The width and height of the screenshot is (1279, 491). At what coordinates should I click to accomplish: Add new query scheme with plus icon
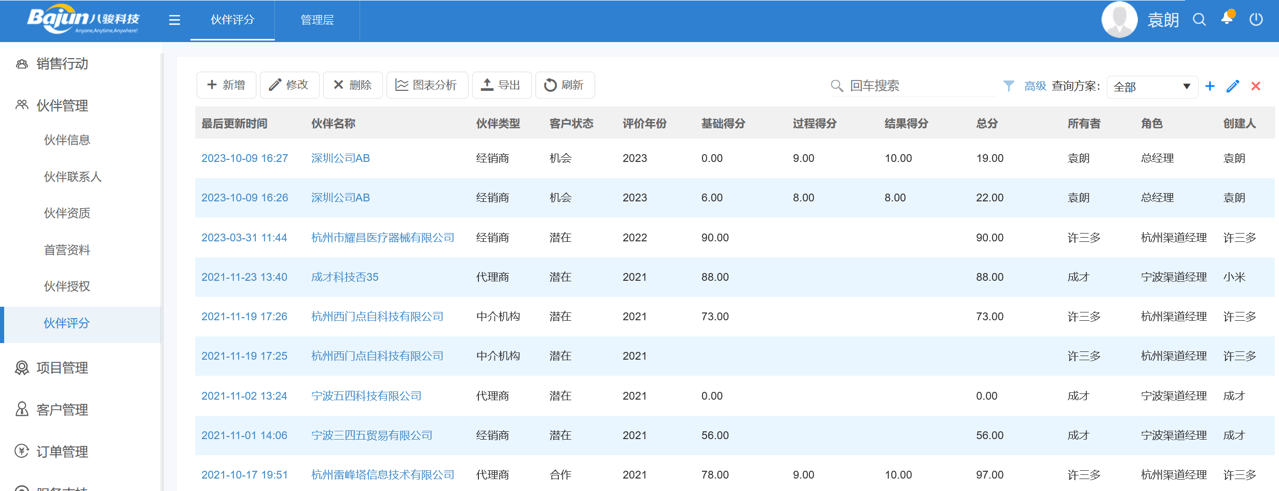coord(1210,86)
